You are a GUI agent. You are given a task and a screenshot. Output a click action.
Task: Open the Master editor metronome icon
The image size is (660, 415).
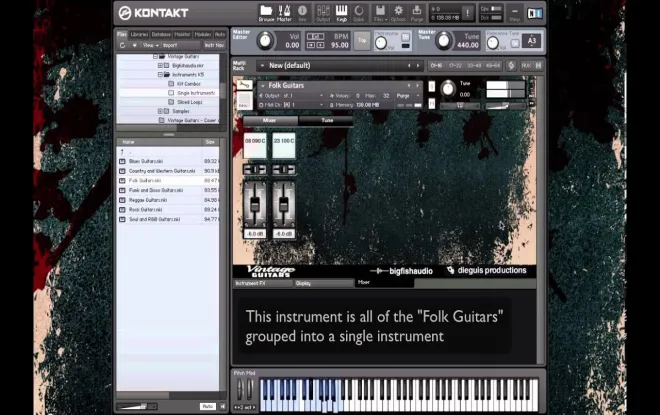click(x=284, y=13)
